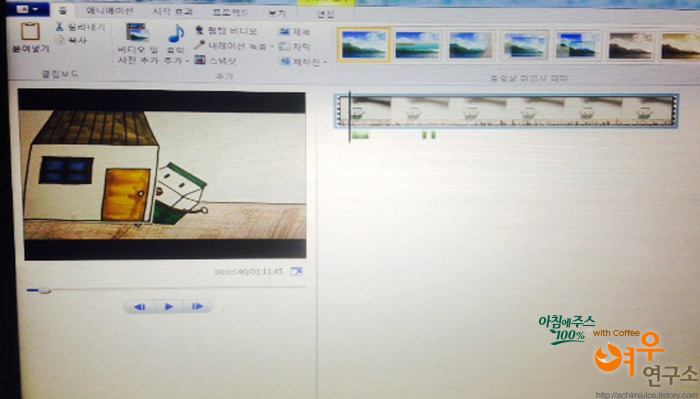The width and height of the screenshot is (700, 399).
Task: Click the 자막 caption icon
Action: point(284,46)
